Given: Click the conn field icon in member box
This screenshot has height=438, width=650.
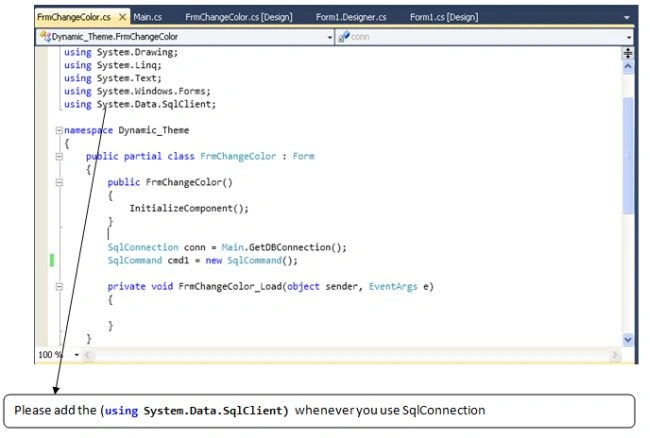Looking at the screenshot, I should coord(343,37).
